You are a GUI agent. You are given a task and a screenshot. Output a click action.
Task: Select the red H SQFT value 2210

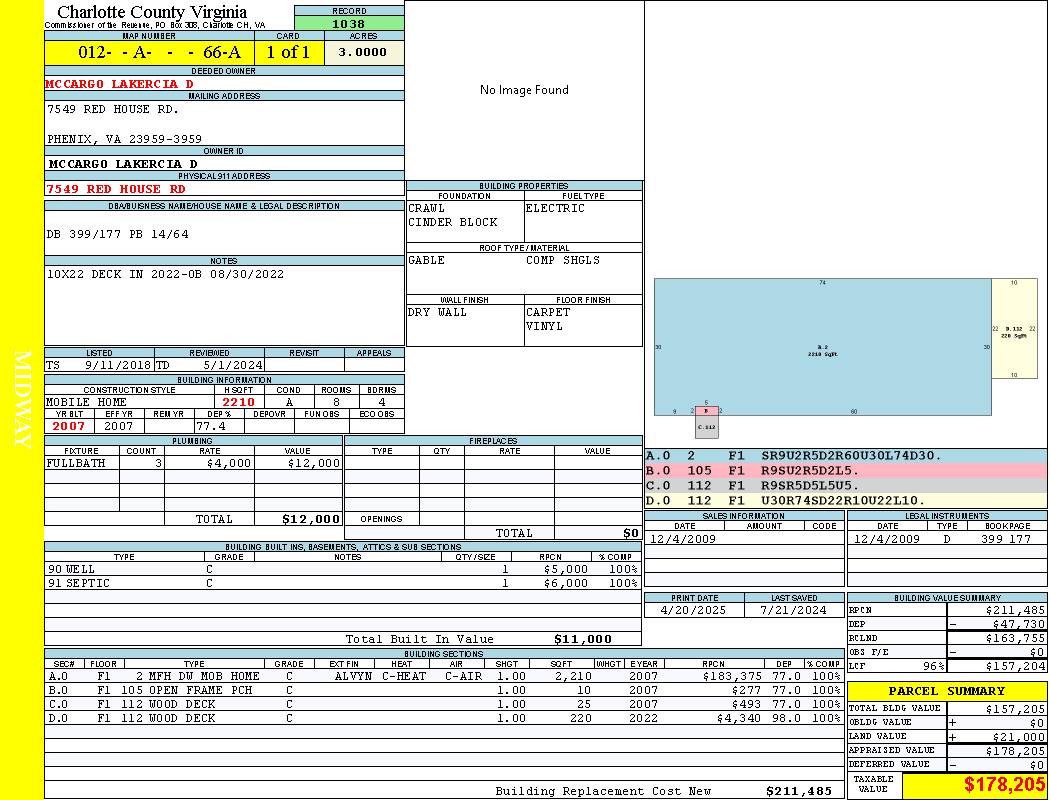point(239,402)
